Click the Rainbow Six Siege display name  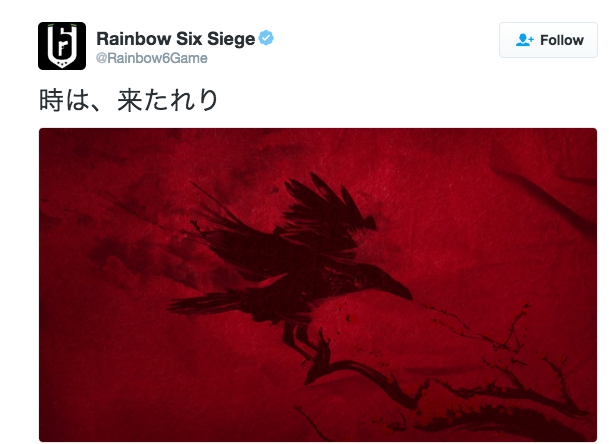(x=176, y=38)
